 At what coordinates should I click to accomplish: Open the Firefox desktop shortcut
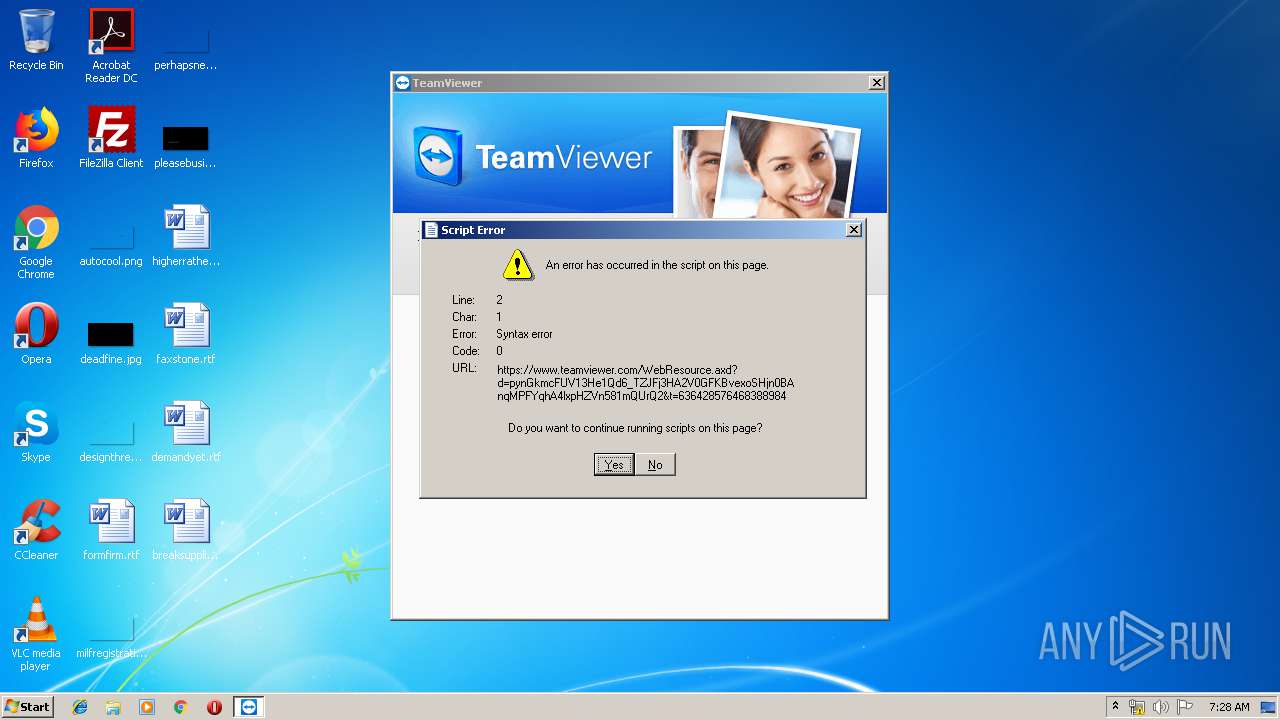[x=36, y=138]
